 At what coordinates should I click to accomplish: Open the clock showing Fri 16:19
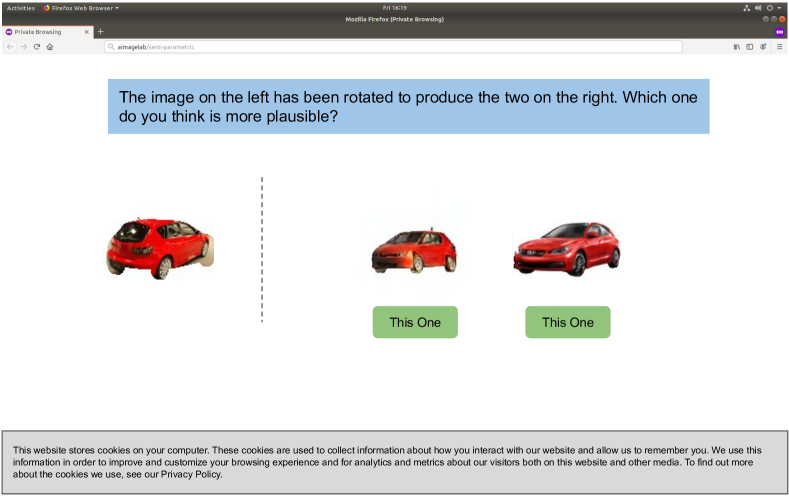(x=394, y=8)
